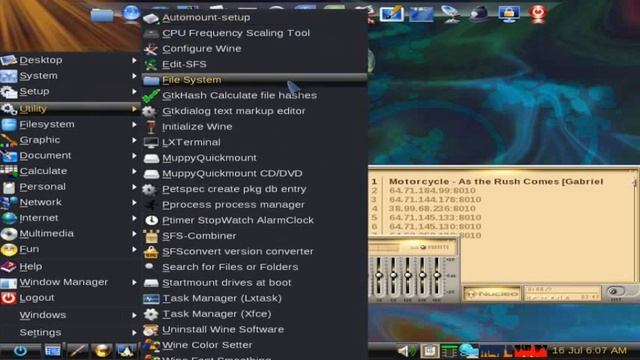Select playlist entry 38.99.68.236:8010
The width and height of the screenshot is (640, 360).
[432, 209]
